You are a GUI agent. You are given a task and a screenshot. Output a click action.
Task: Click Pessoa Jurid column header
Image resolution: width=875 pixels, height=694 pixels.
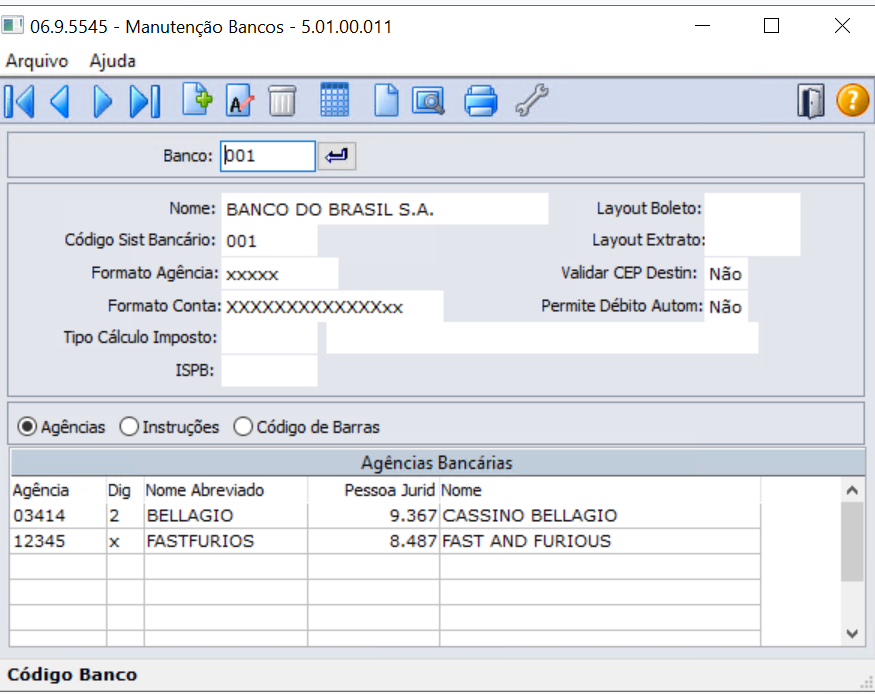(373, 490)
